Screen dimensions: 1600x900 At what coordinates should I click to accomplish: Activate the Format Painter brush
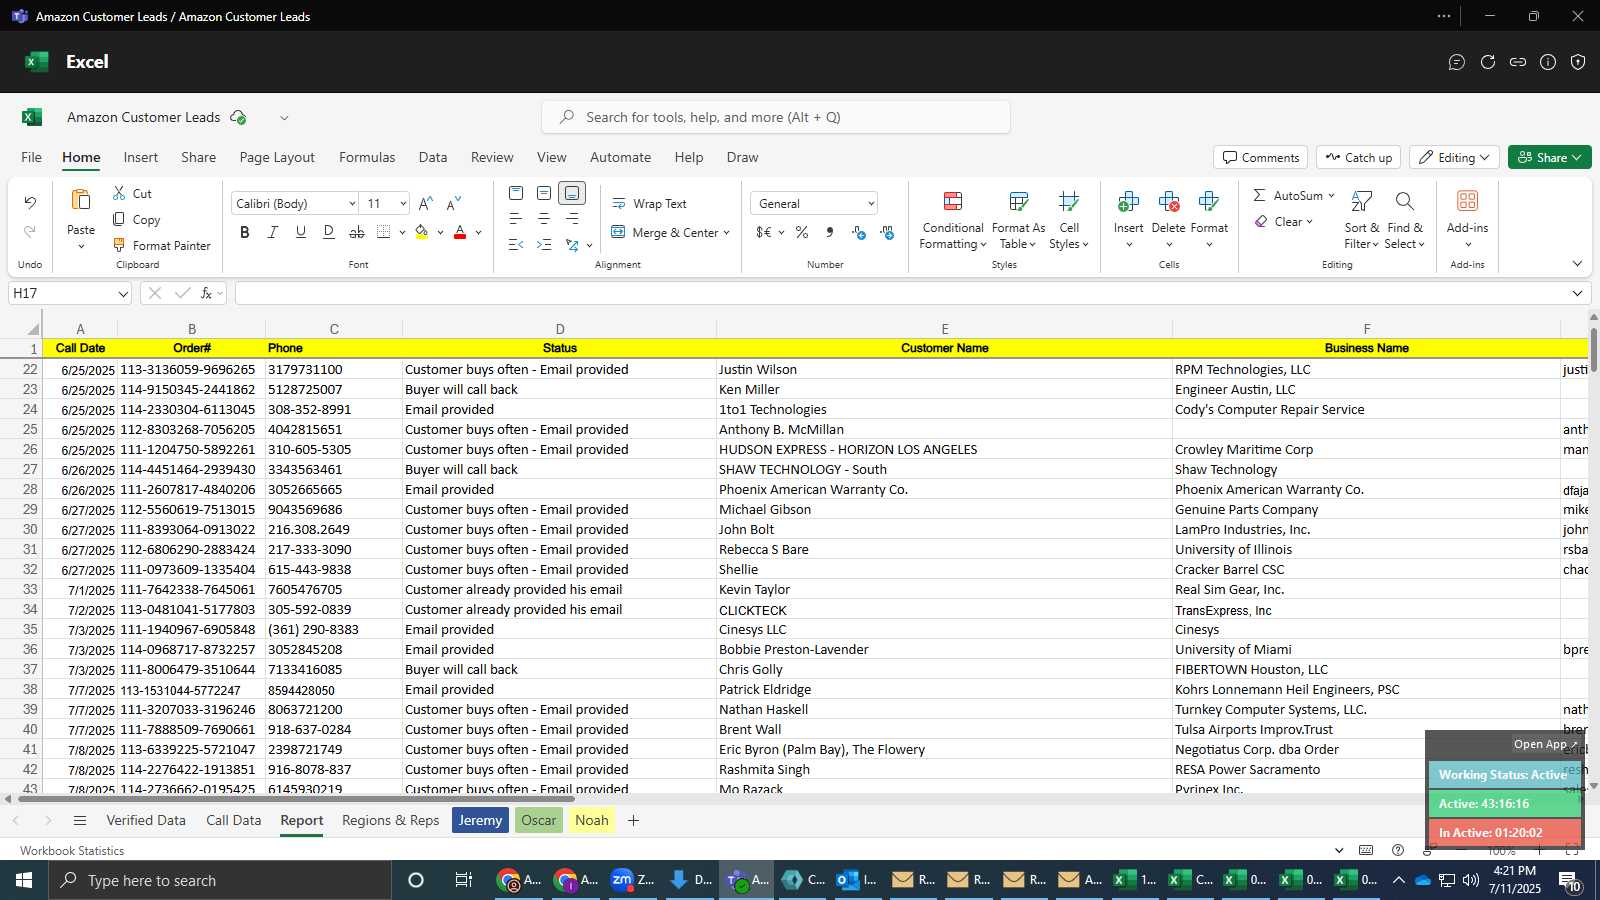coord(119,245)
